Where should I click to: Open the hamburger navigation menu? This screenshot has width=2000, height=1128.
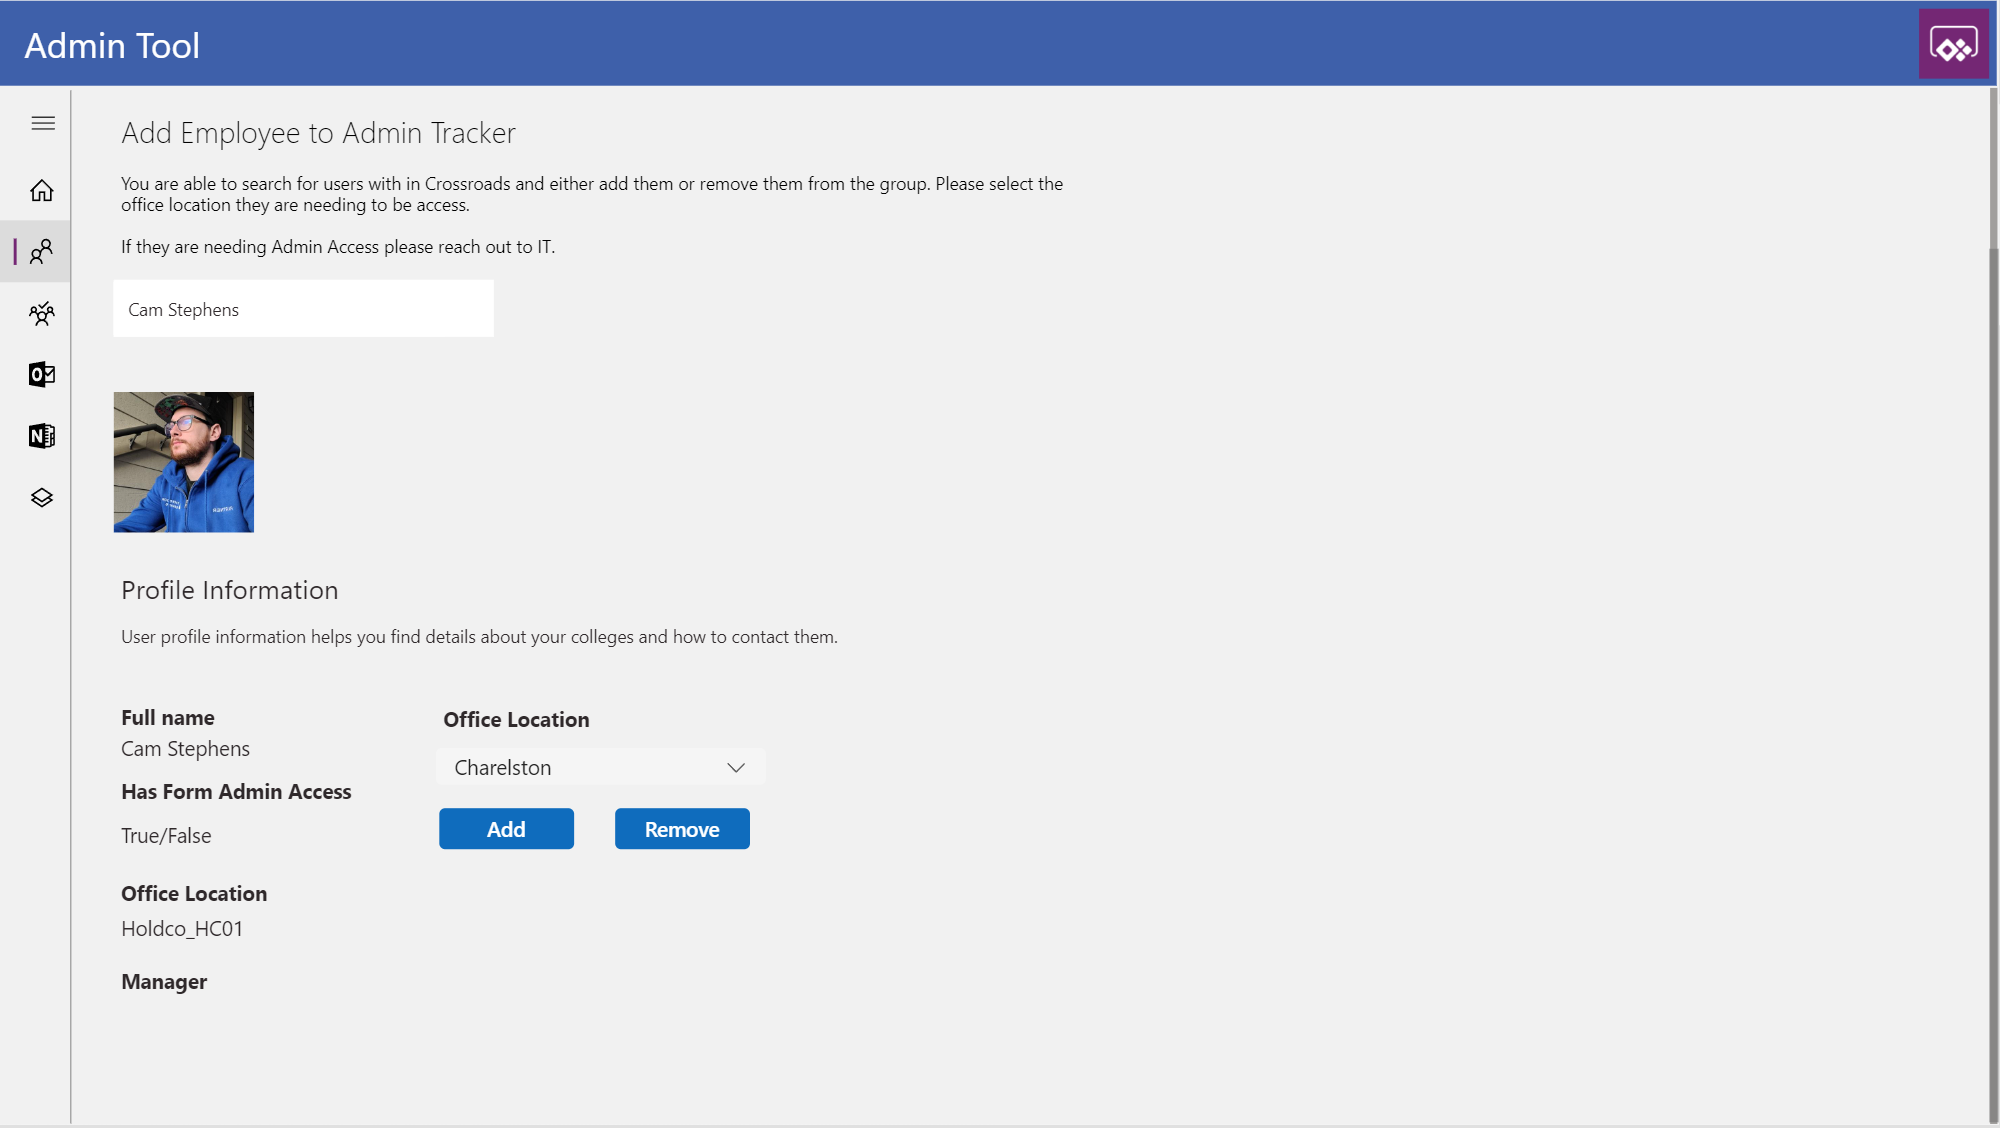[x=43, y=123]
